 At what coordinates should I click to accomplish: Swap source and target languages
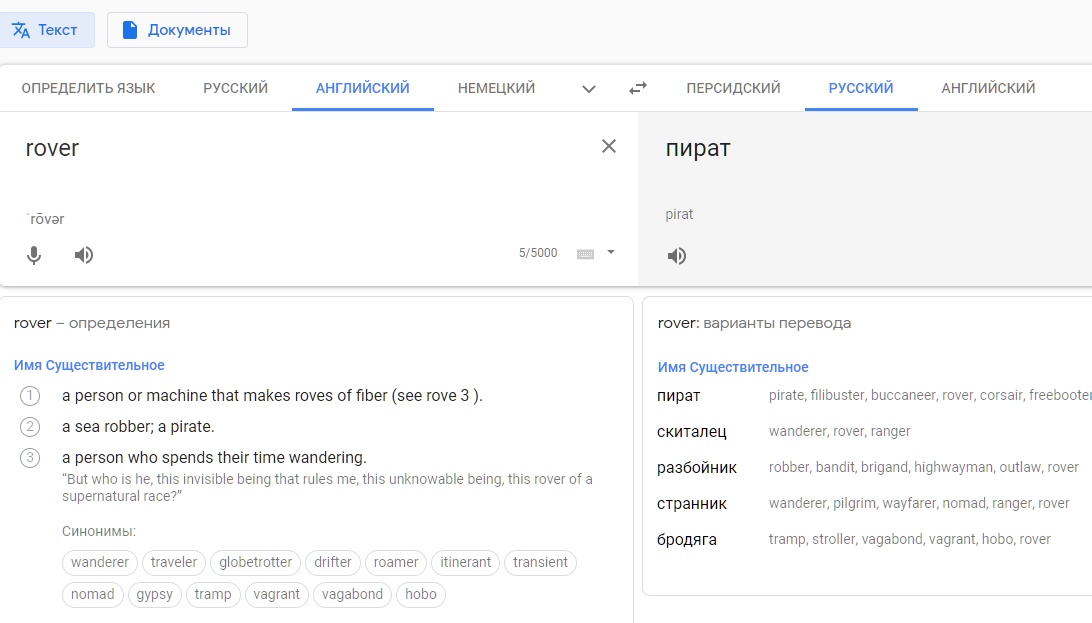(x=637, y=88)
